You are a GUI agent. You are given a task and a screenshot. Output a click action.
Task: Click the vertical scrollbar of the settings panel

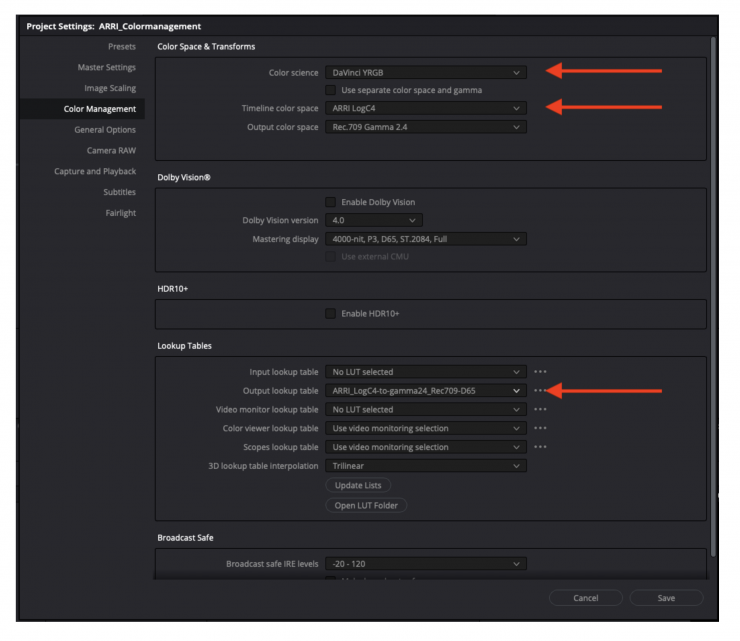[x=712, y=300]
